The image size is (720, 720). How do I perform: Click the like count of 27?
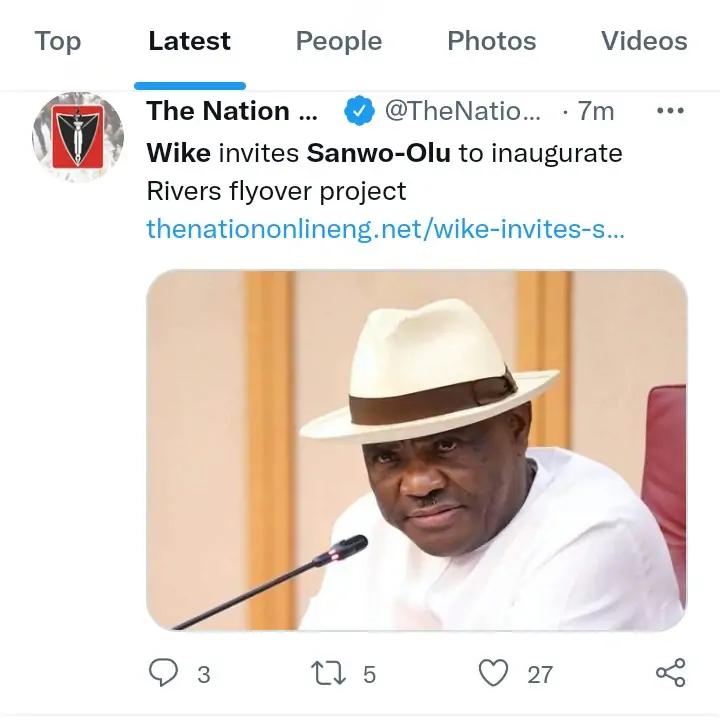(540, 675)
